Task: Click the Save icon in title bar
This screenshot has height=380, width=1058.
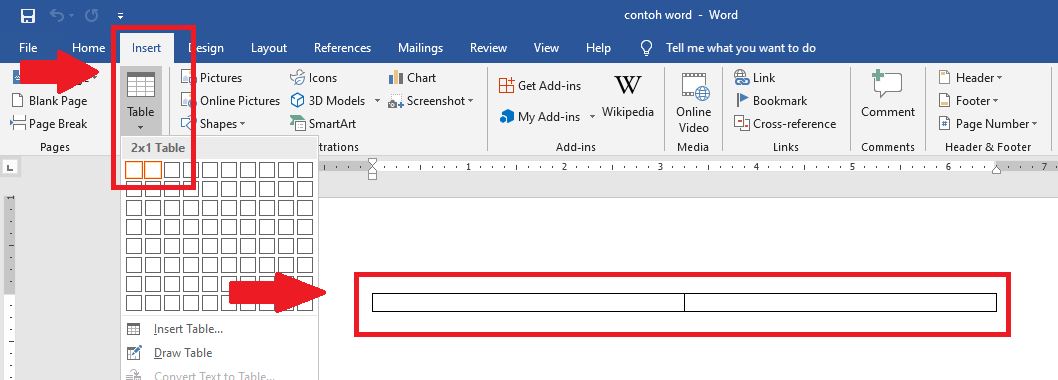Action: coord(28,15)
